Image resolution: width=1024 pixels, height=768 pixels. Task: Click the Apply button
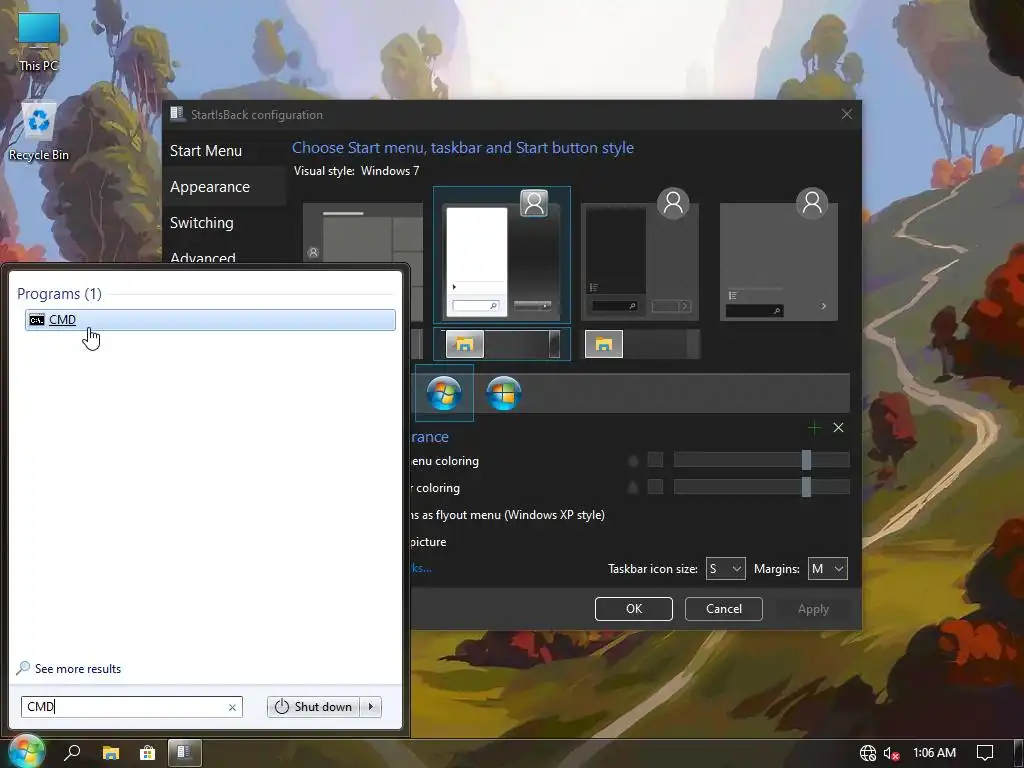point(813,609)
